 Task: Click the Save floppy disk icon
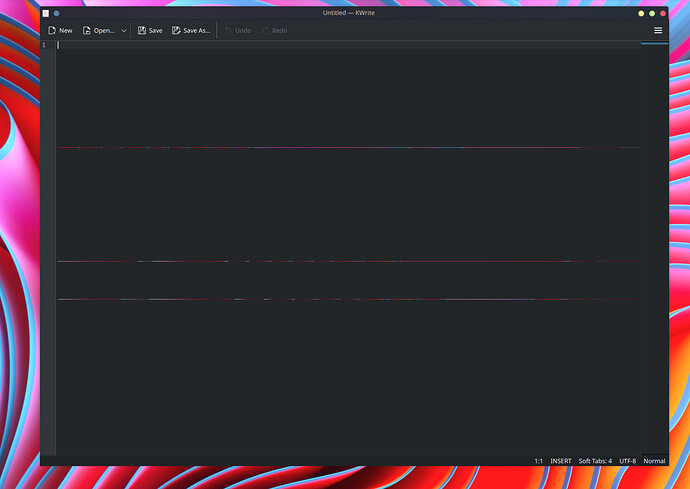[142, 31]
